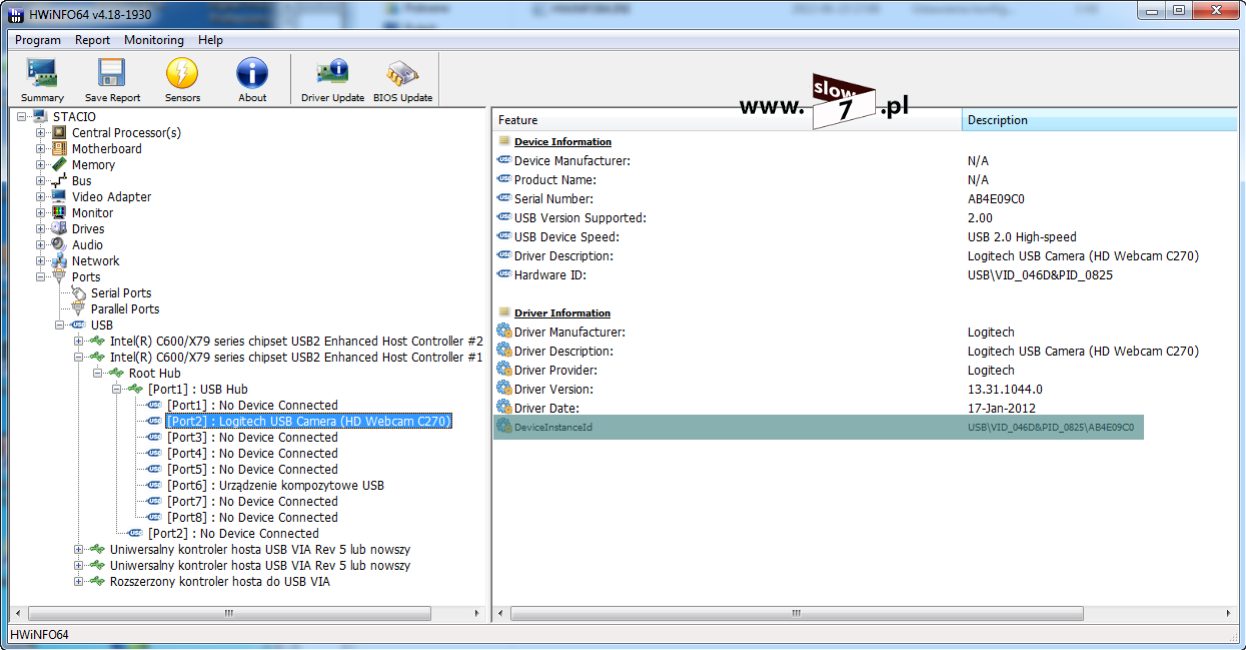Expand the Rozszerzony kontroler hosta node
This screenshot has width=1246, height=650.
coord(79,581)
